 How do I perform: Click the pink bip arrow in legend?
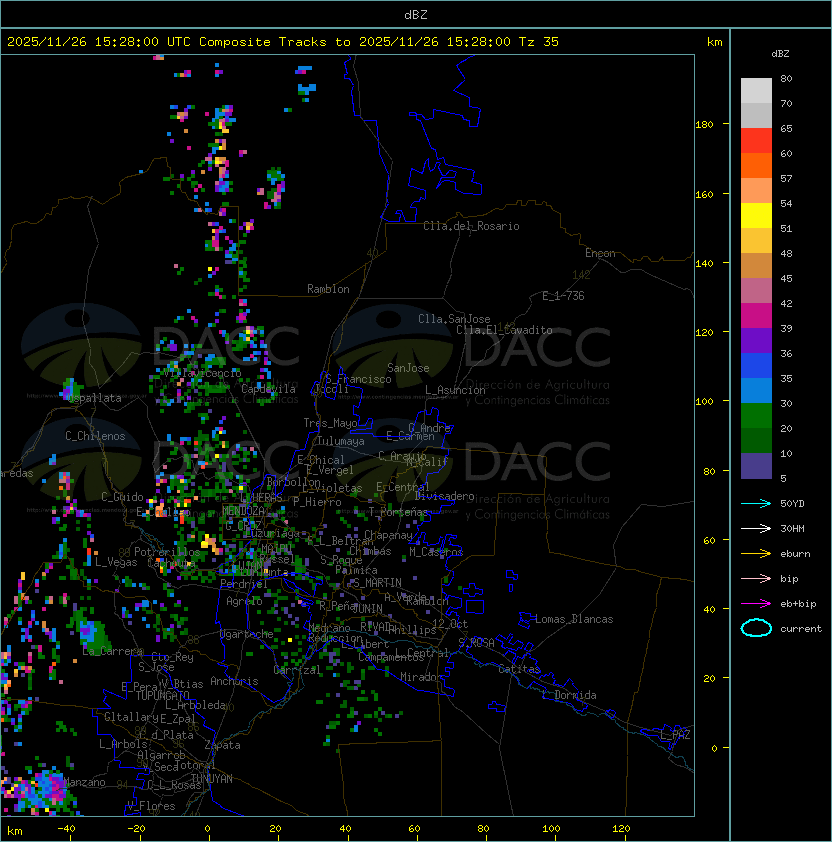click(x=756, y=578)
